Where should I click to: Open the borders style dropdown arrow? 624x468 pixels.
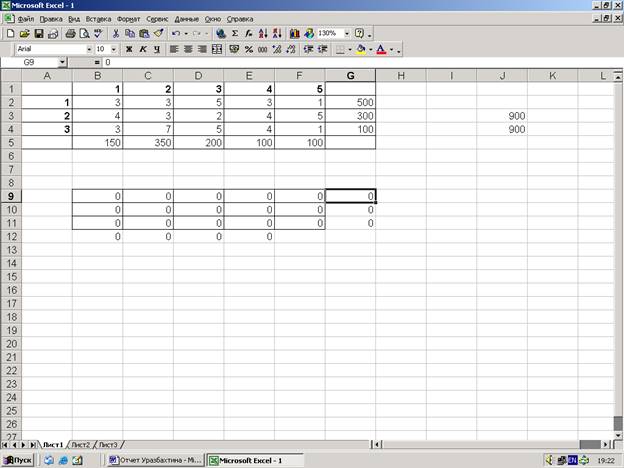pyautogui.click(x=350, y=49)
